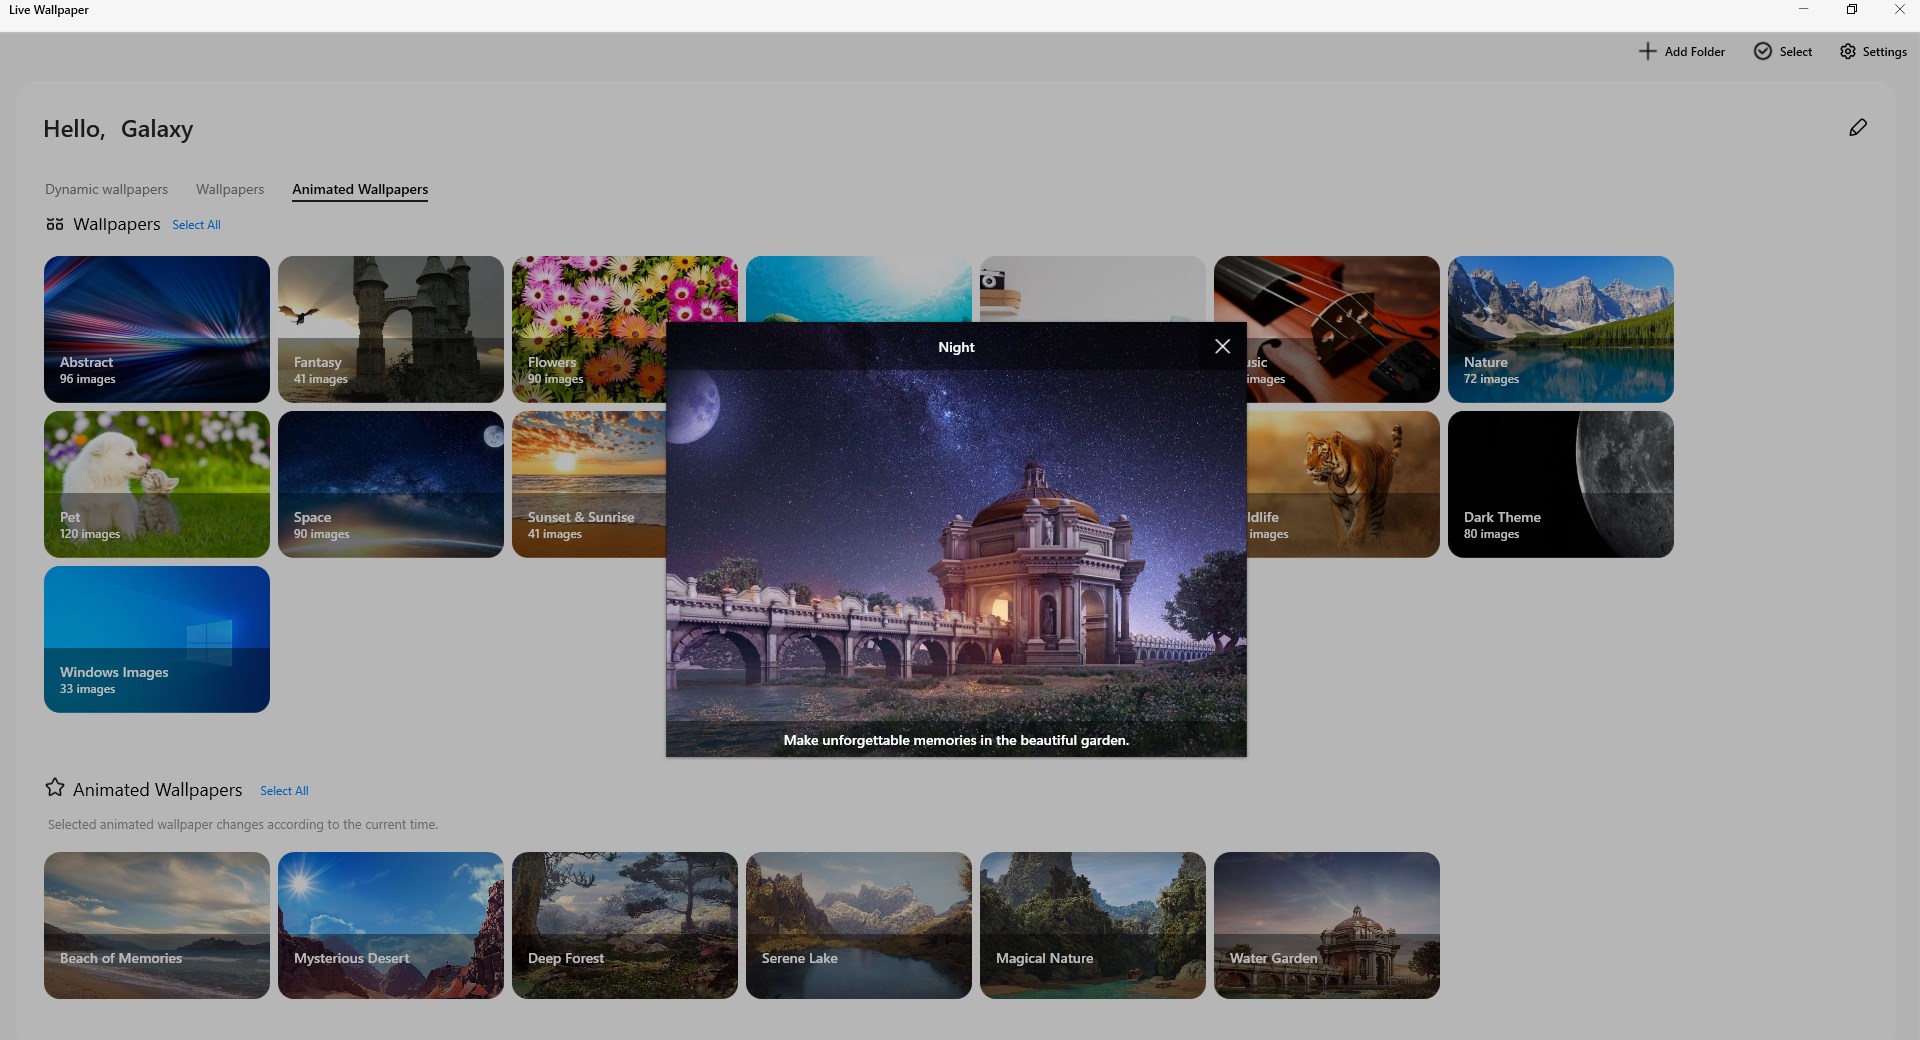Image resolution: width=1920 pixels, height=1040 pixels.
Task: Switch to the Dynamic wallpapers tab
Action: (106, 189)
